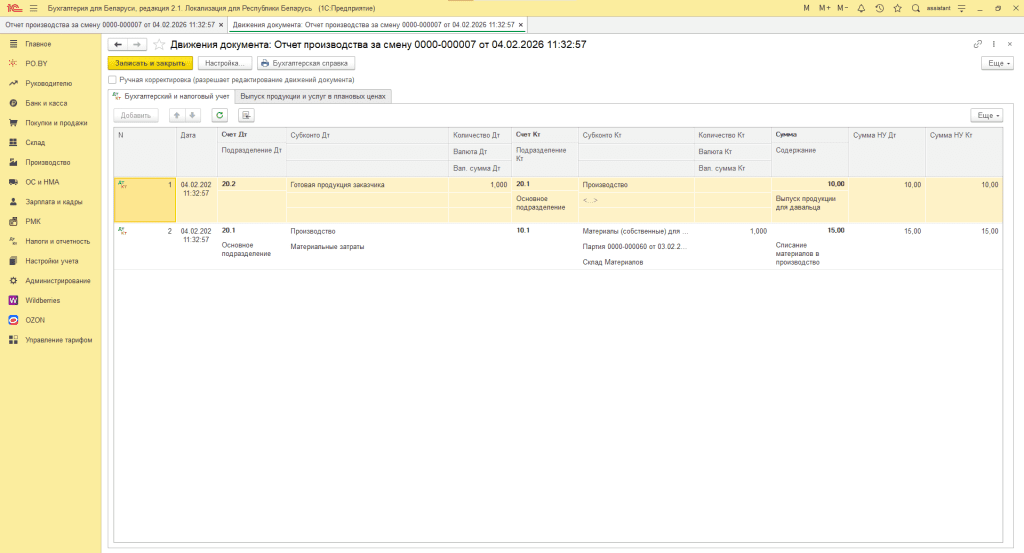Click the Сумма column header
The width and height of the screenshot is (1024, 553).
pyautogui.click(x=810, y=134)
